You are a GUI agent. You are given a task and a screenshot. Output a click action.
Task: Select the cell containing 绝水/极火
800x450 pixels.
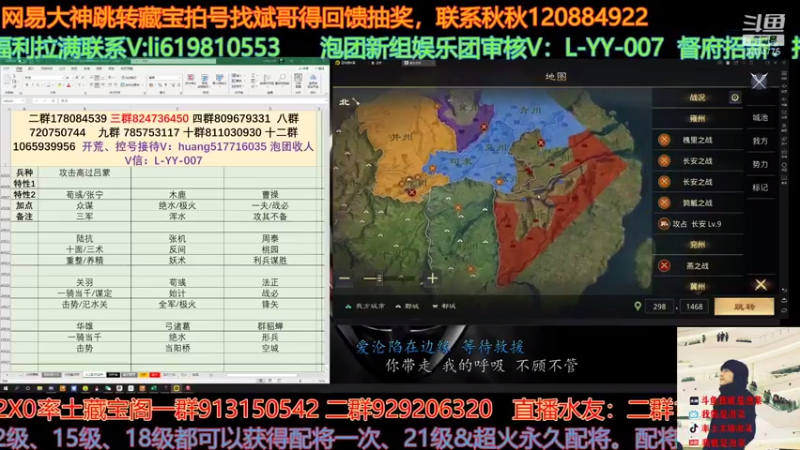(x=177, y=206)
